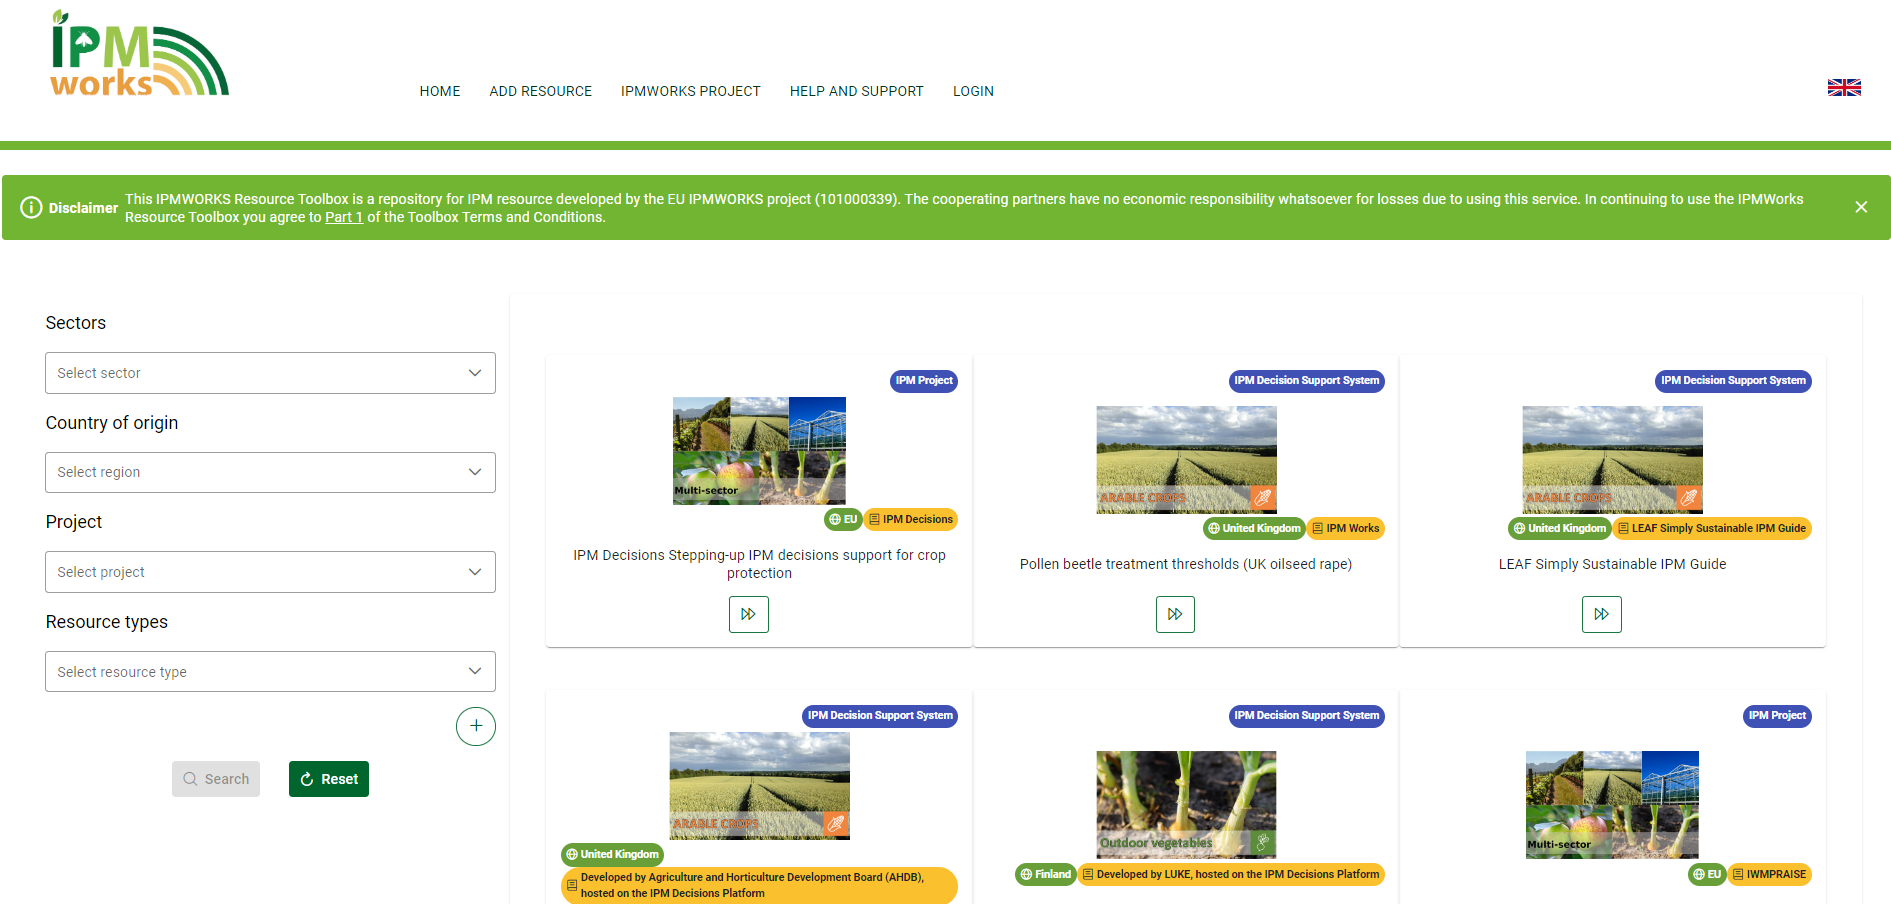The height and width of the screenshot is (904, 1891).
Task: Dismiss the disclaimer banner with the X
Action: pos(1861,207)
